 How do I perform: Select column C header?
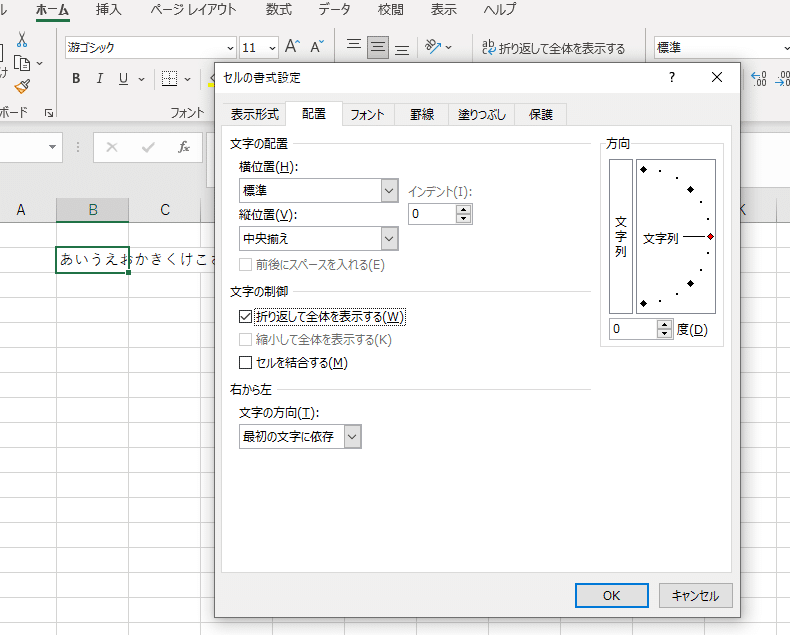pos(165,210)
